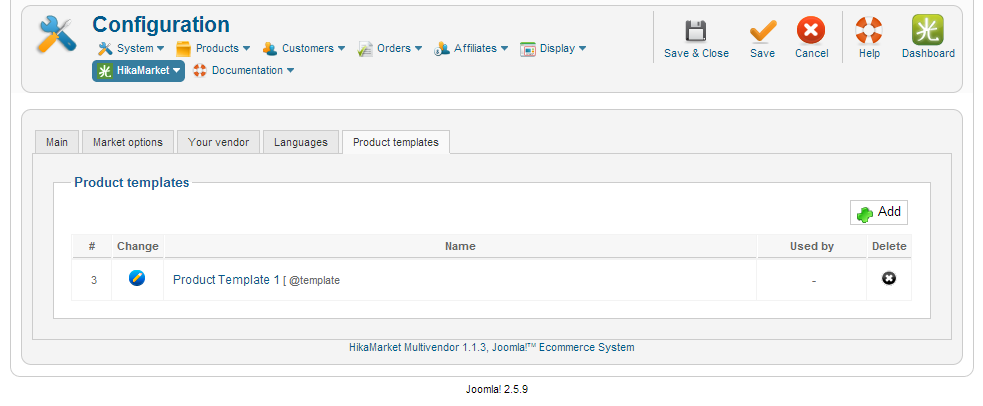This screenshot has height=406, width=983.
Task: Click the Configuration wrench and screwdriver icon
Action: coord(56,35)
